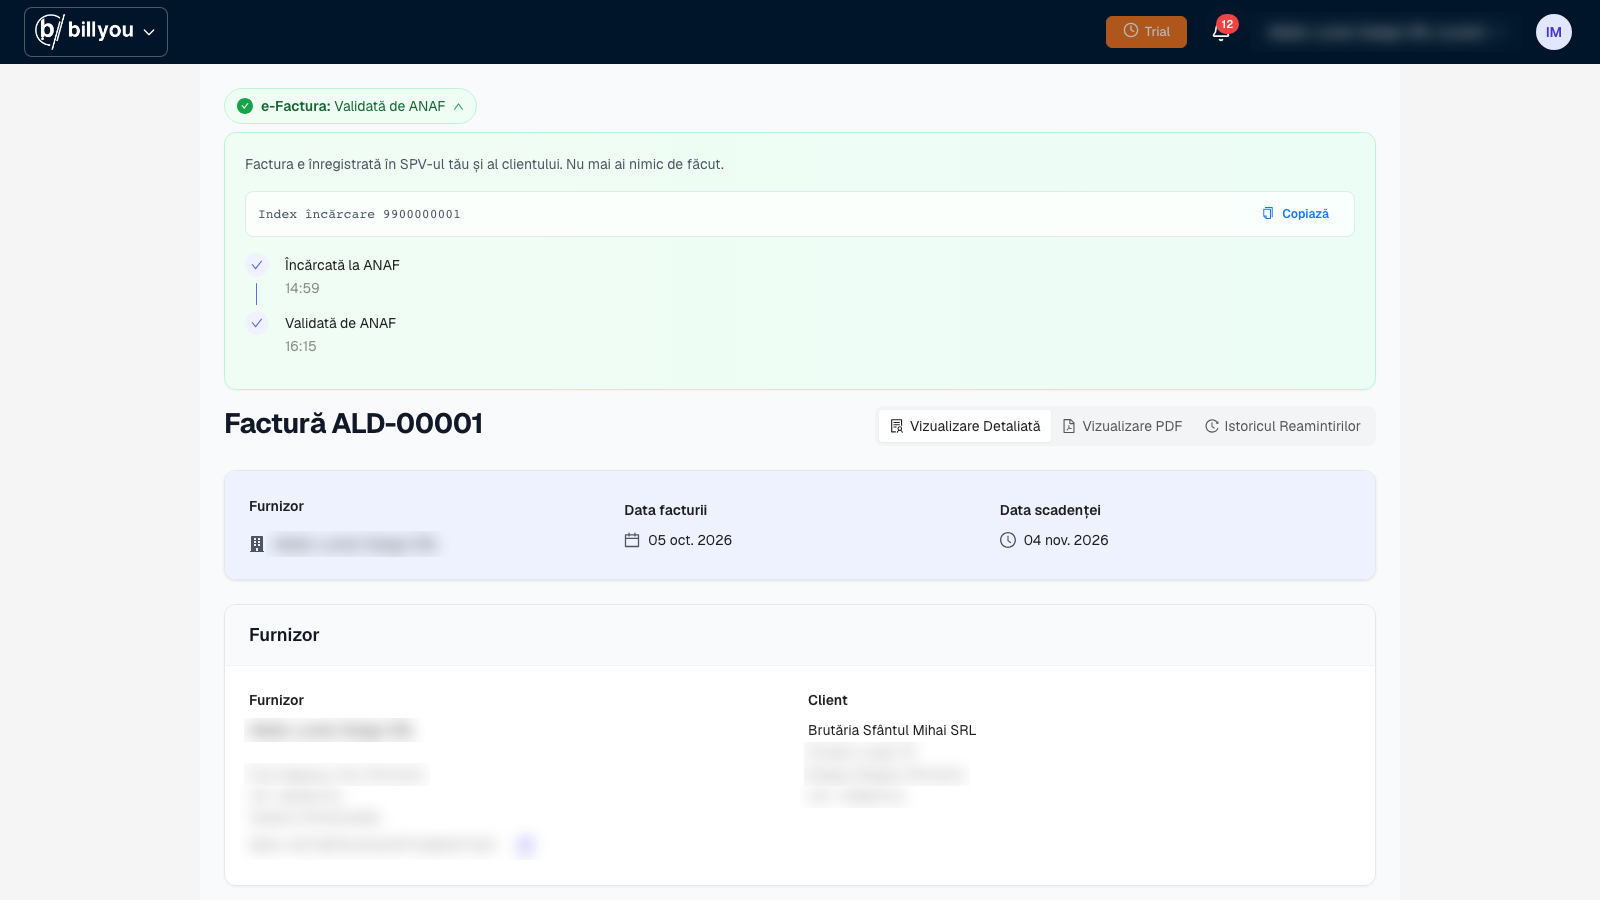Click the building icon under Furnizor
Viewport: 1600px width, 900px height.
257,544
